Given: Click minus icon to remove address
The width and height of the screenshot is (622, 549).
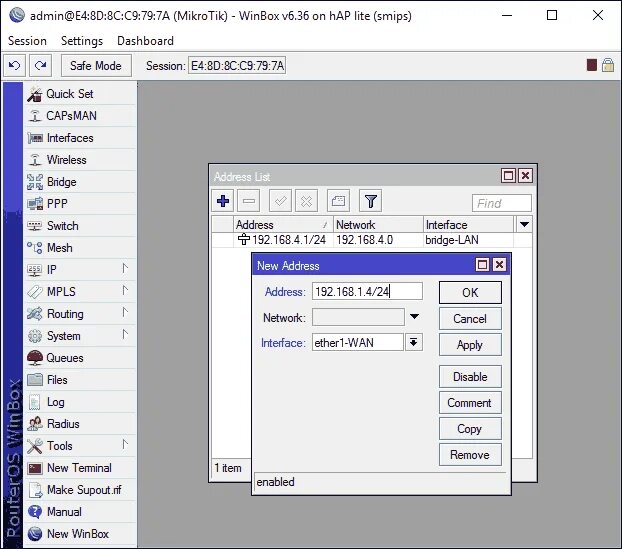Looking at the screenshot, I should [249, 201].
